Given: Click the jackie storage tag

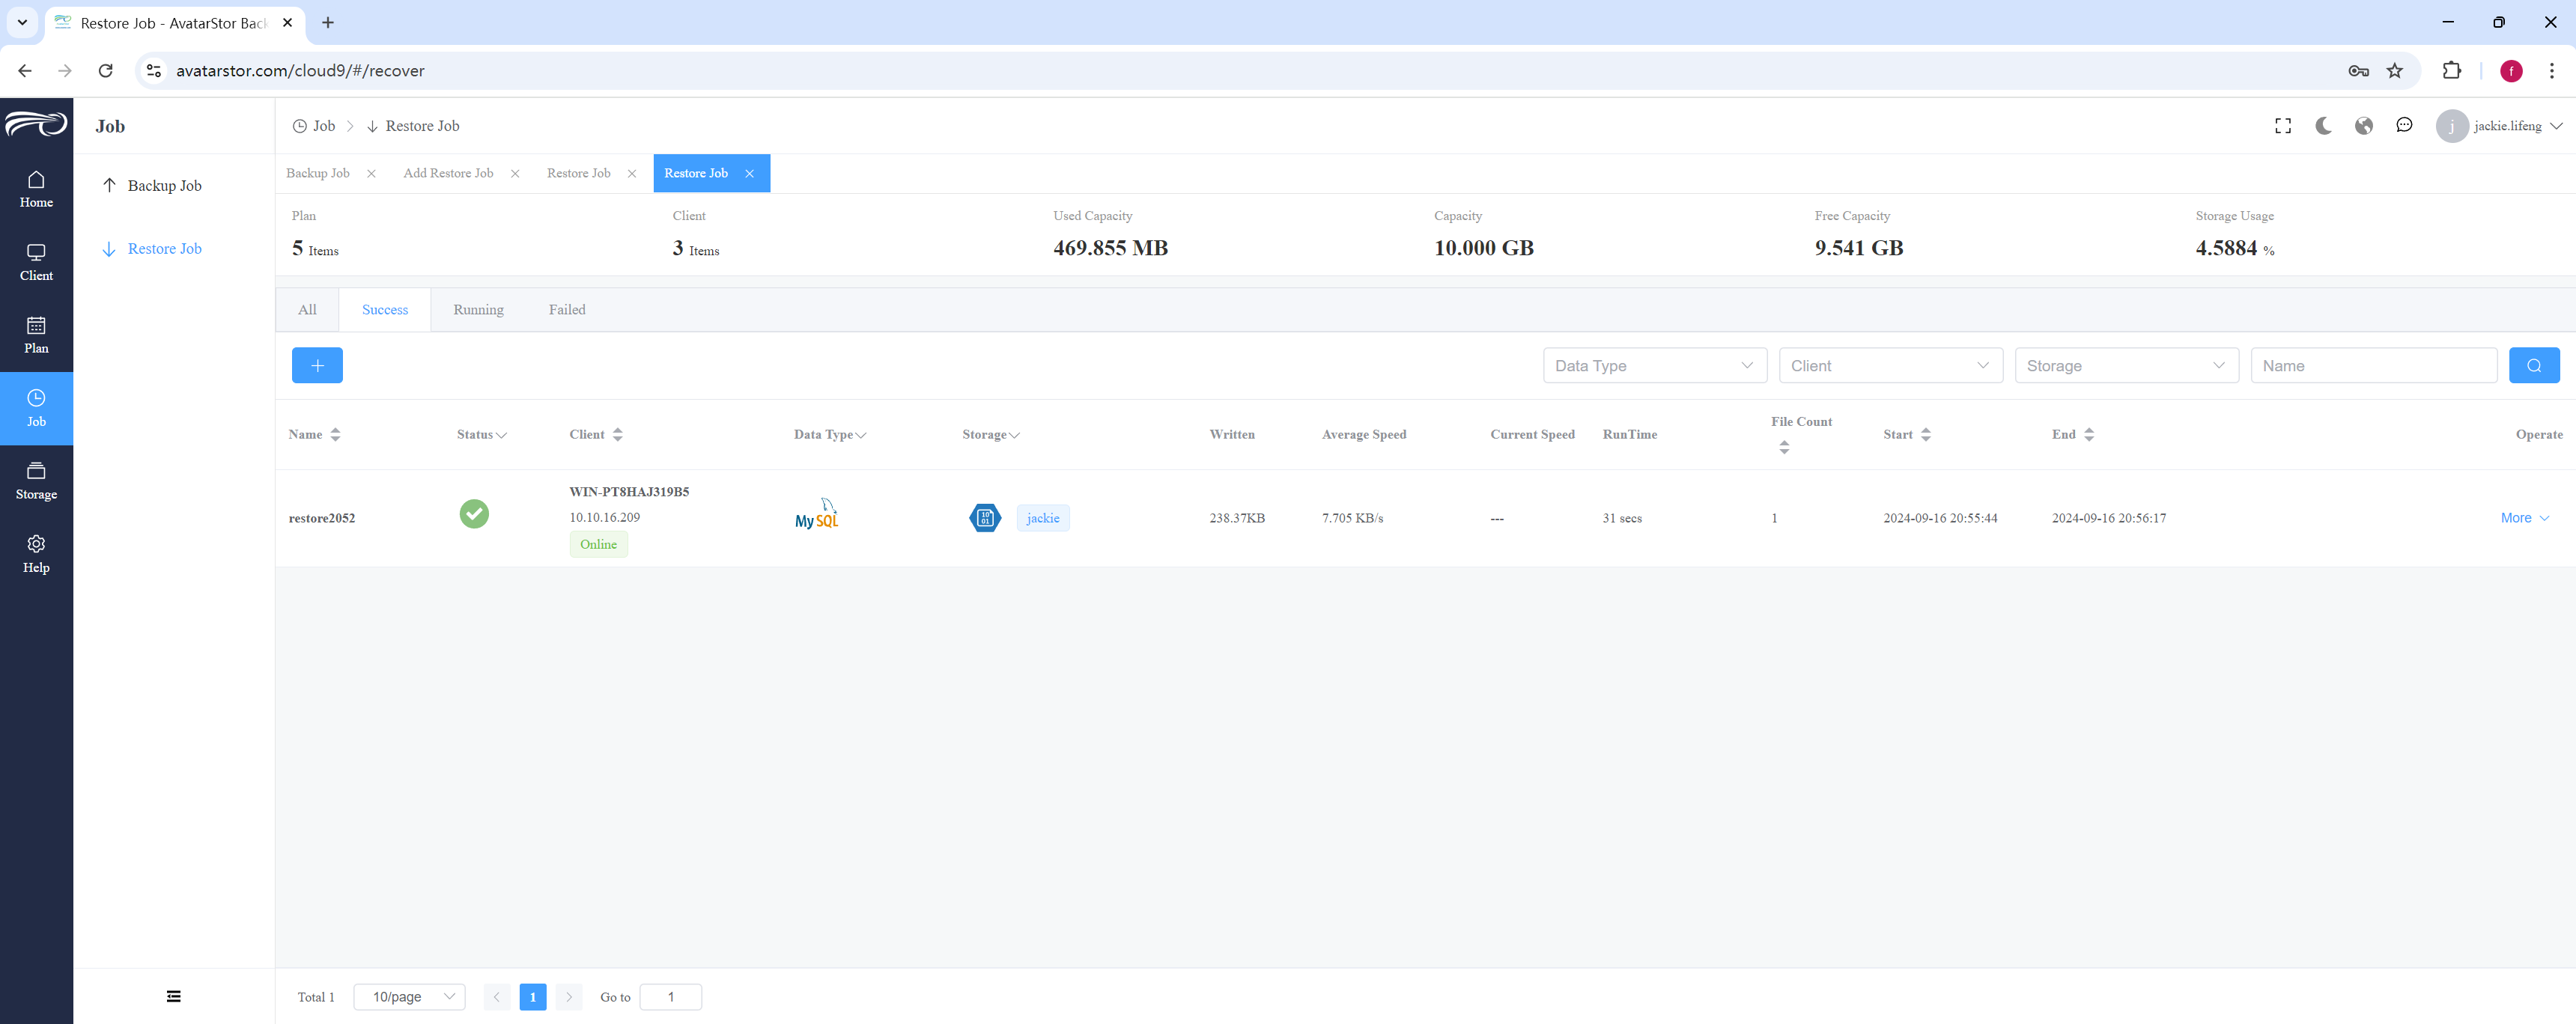Looking at the screenshot, I should pyautogui.click(x=1043, y=518).
